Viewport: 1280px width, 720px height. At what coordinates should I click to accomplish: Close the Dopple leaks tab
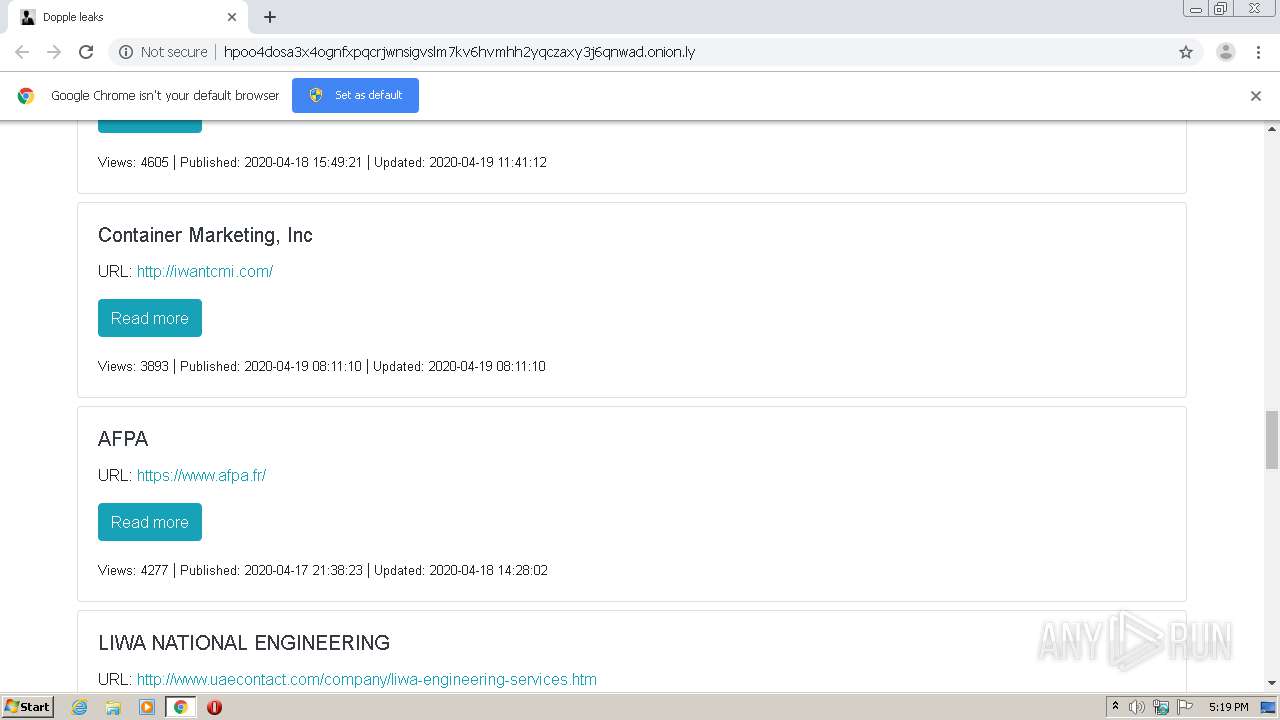pos(232,17)
